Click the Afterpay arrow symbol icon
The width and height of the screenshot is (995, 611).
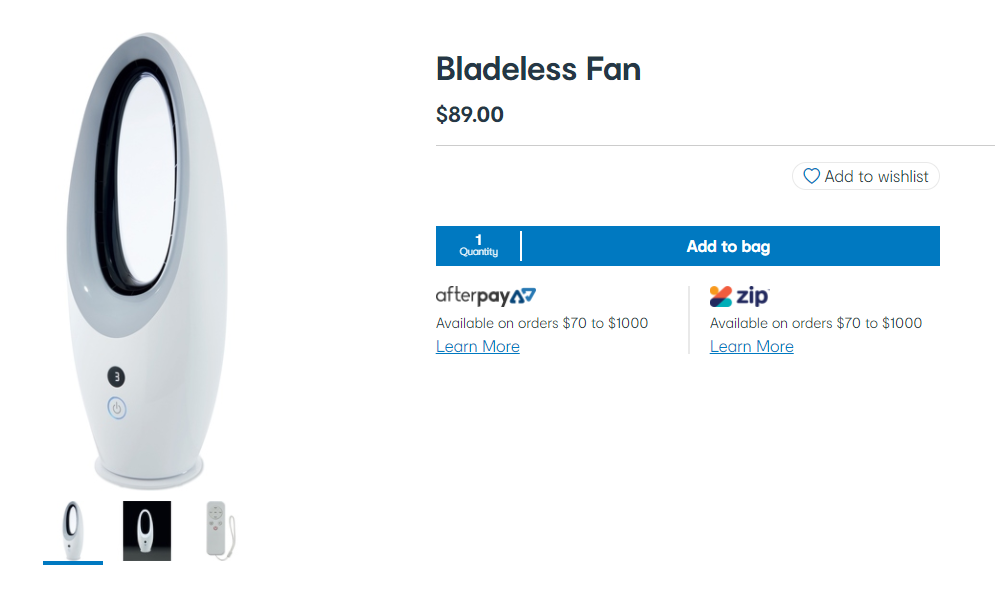(x=529, y=295)
